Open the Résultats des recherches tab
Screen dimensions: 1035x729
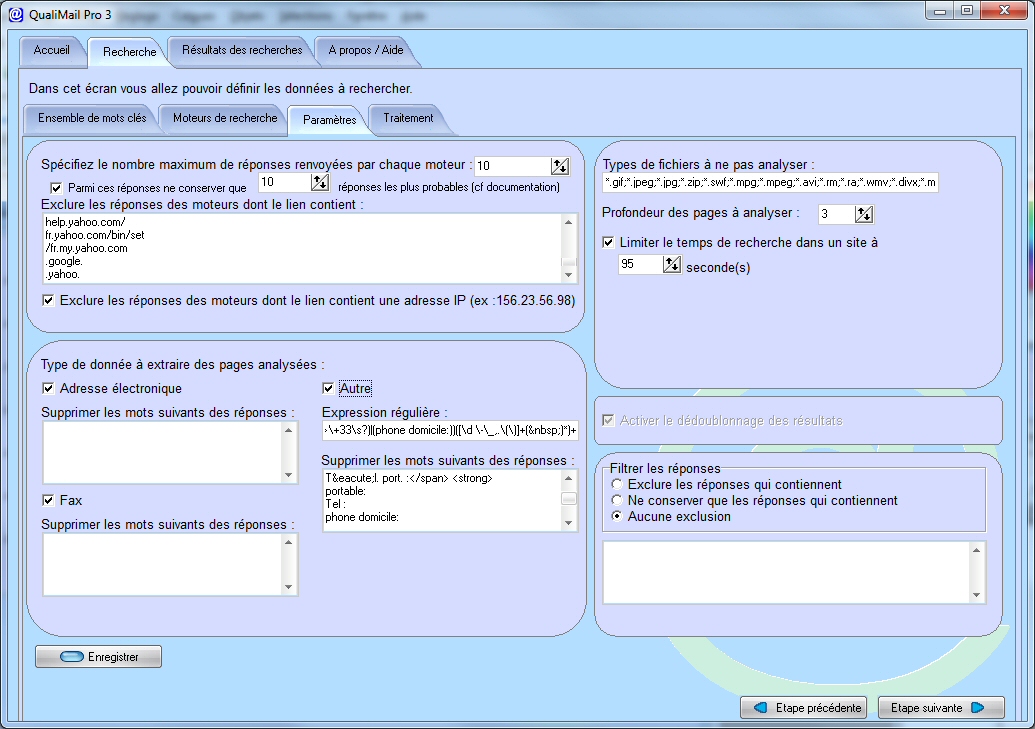click(x=242, y=50)
